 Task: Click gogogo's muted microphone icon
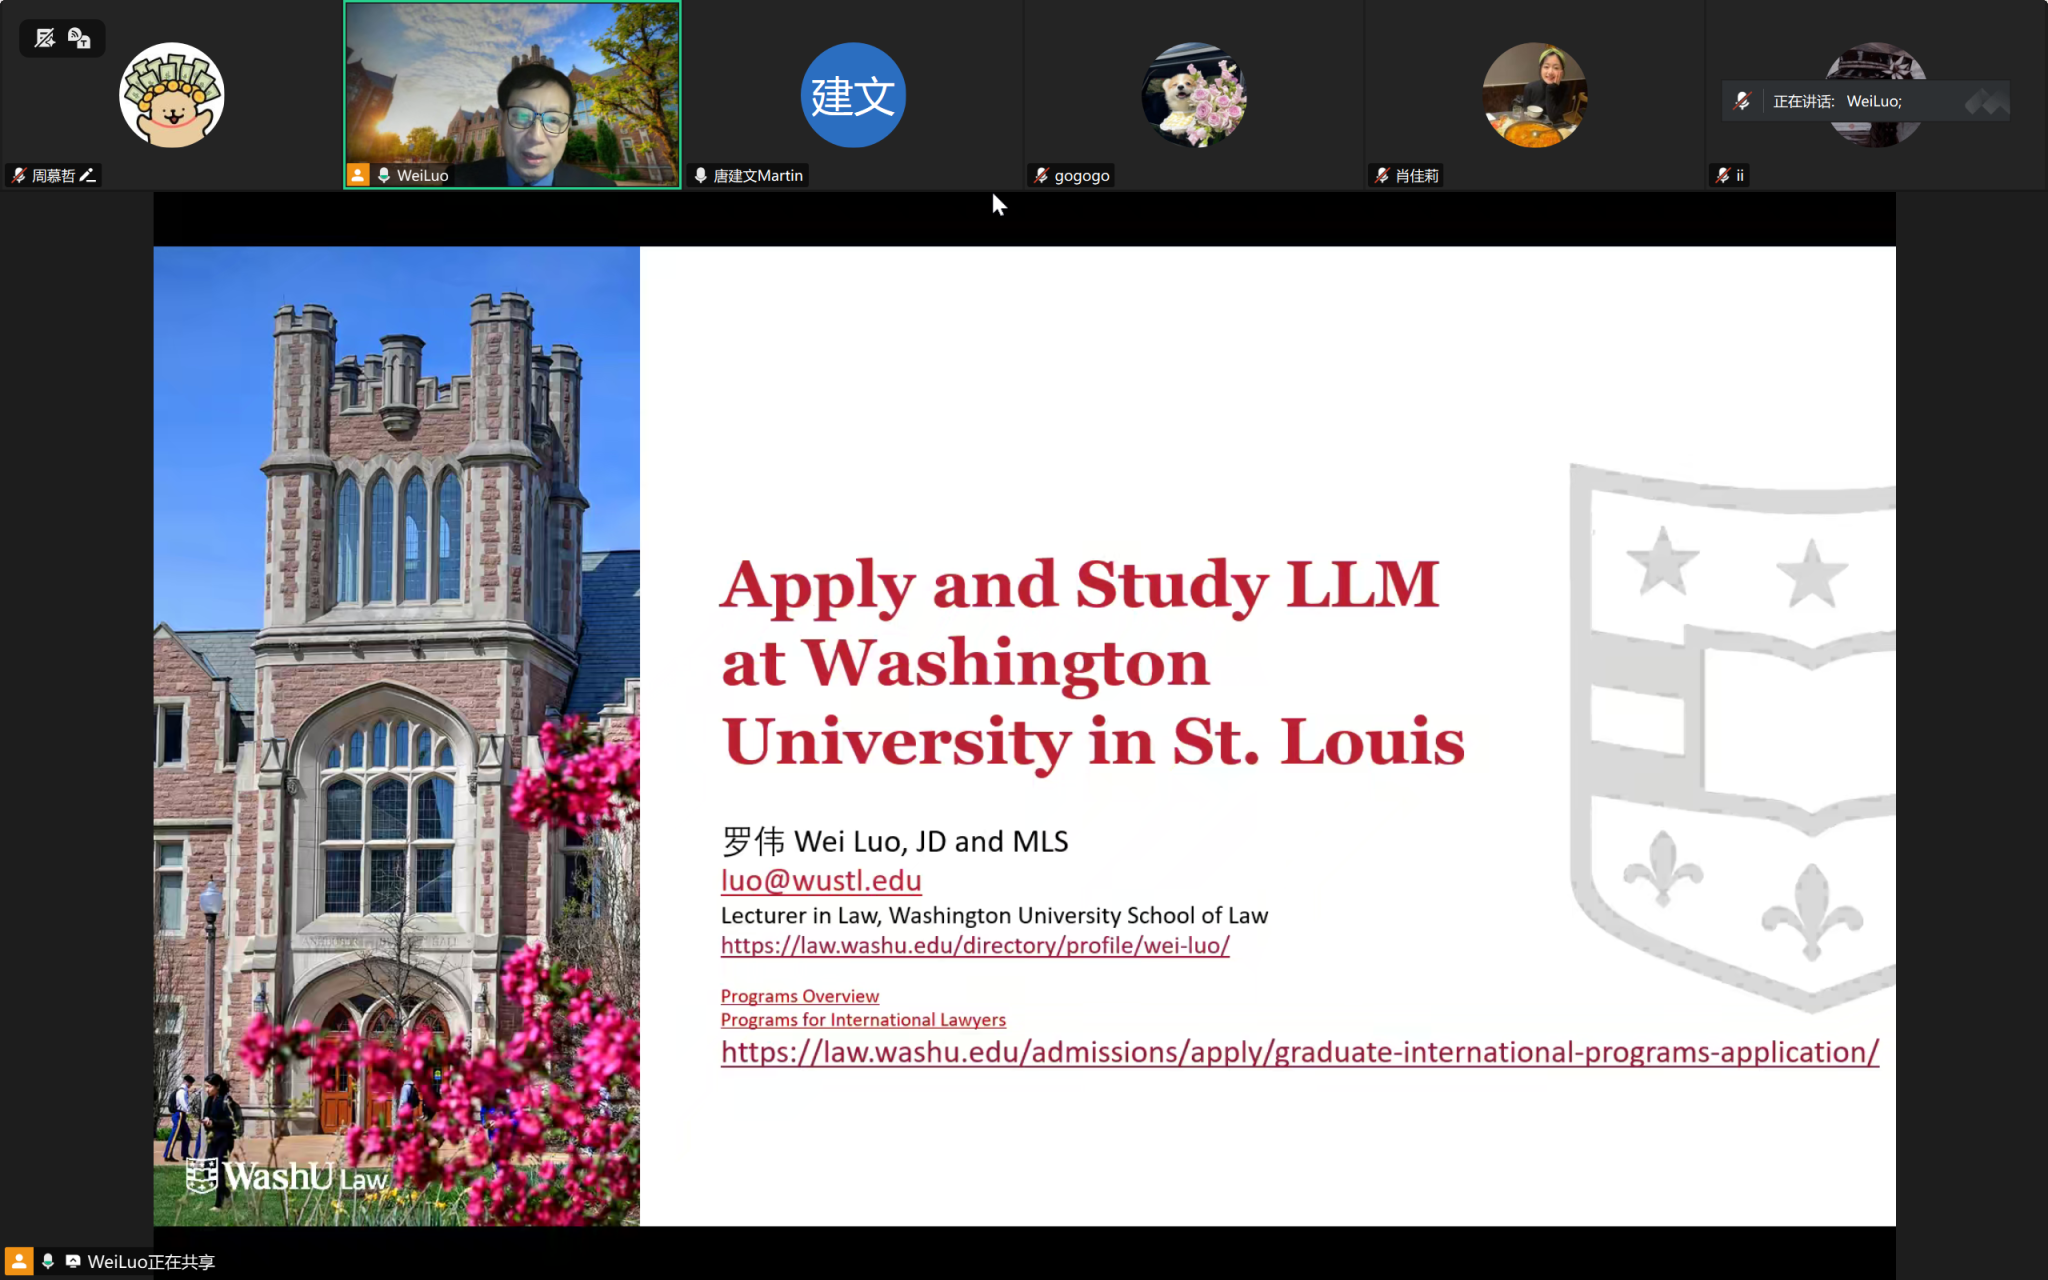point(1041,175)
